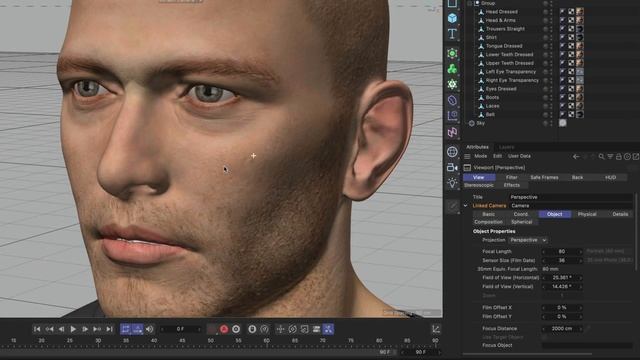640x360 pixels.
Task: Click the Attributes lock icon
Action: coord(619,156)
